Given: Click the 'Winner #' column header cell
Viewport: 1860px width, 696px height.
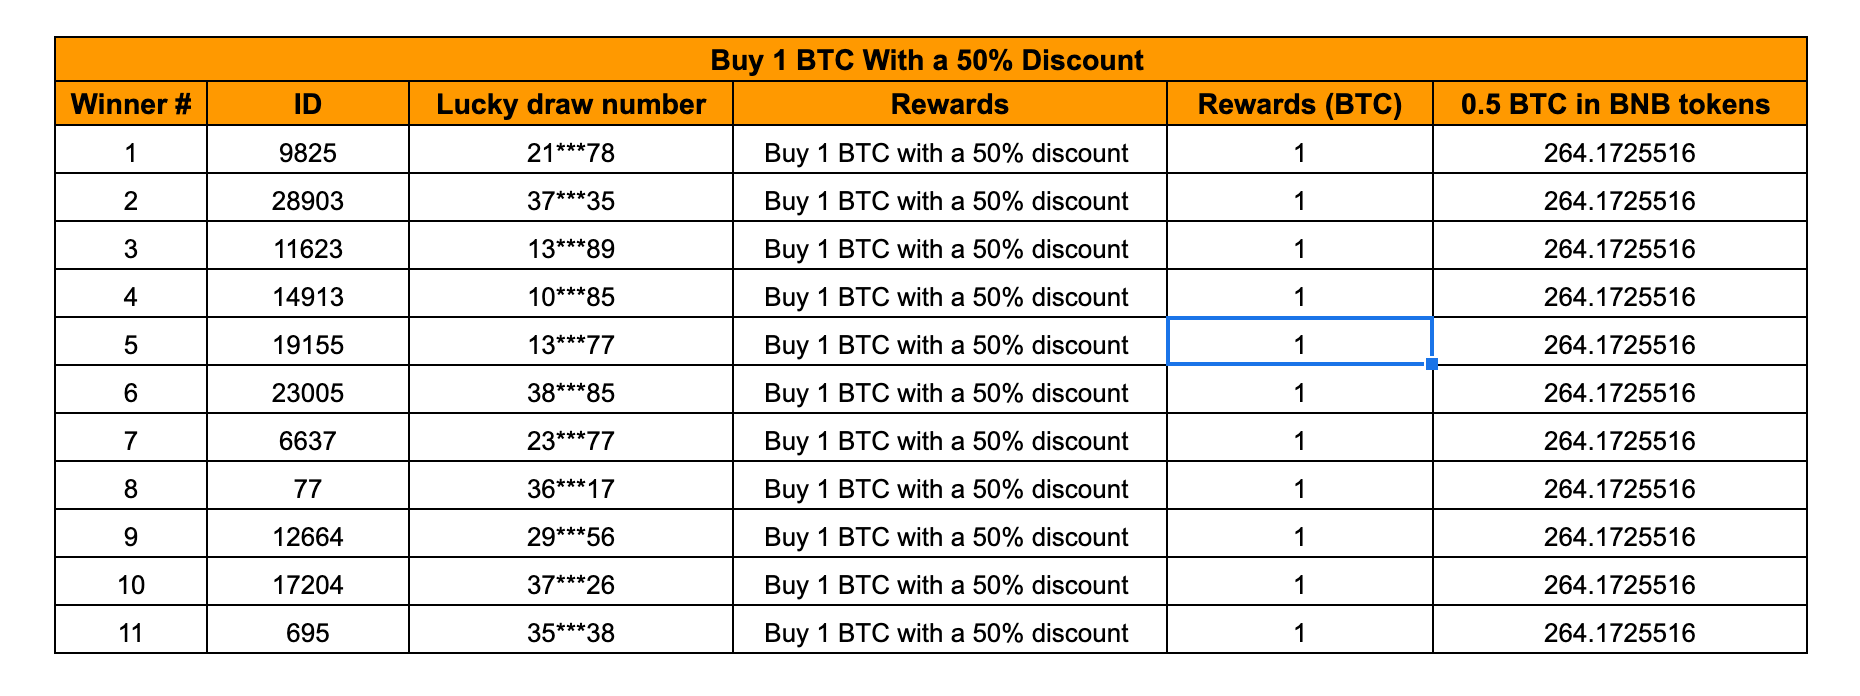Looking at the screenshot, I should (131, 104).
